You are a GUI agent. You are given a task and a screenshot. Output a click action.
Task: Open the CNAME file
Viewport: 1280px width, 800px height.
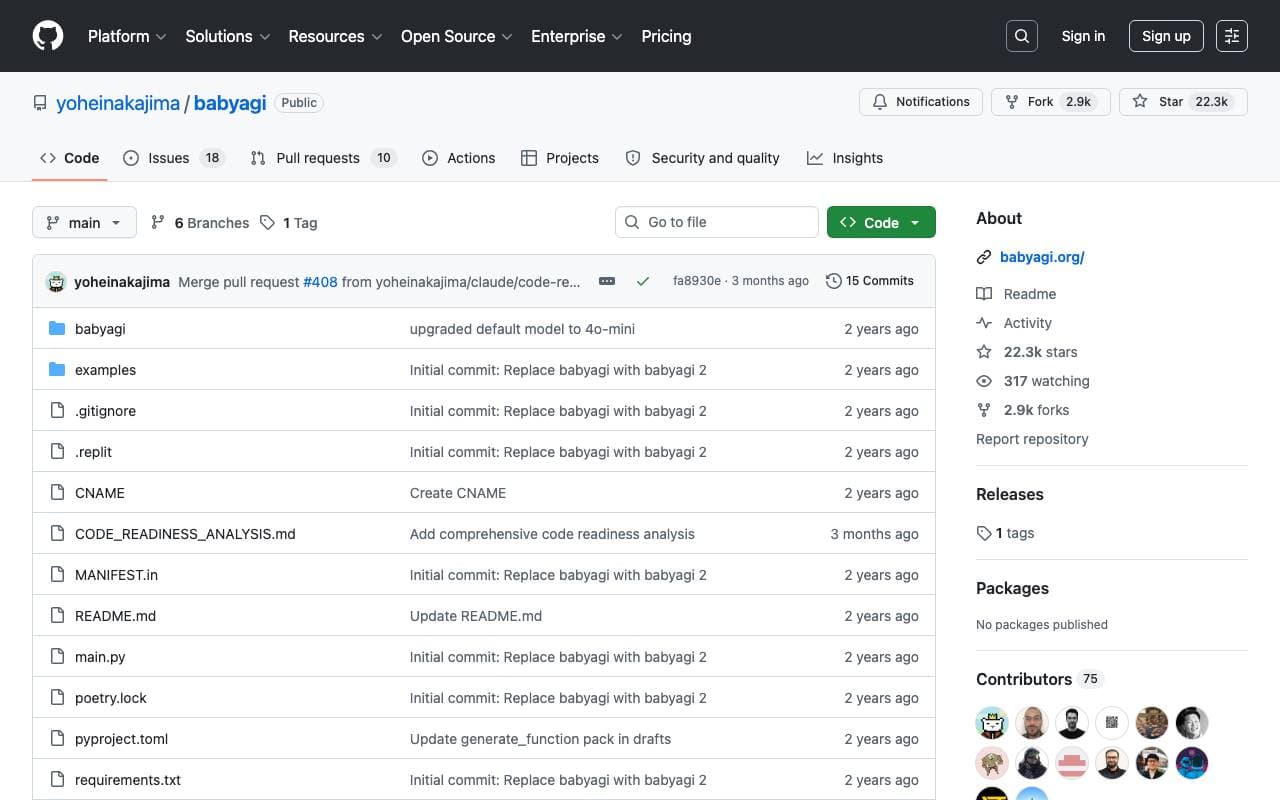(100, 493)
